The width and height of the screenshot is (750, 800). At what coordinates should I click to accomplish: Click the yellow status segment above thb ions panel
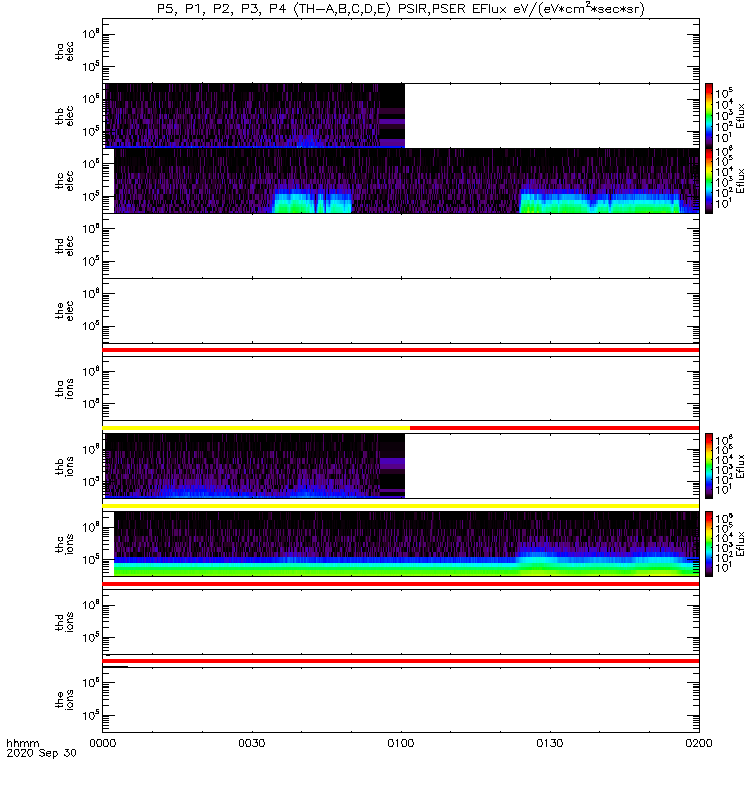pyautogui.click(x=256, y=428)
